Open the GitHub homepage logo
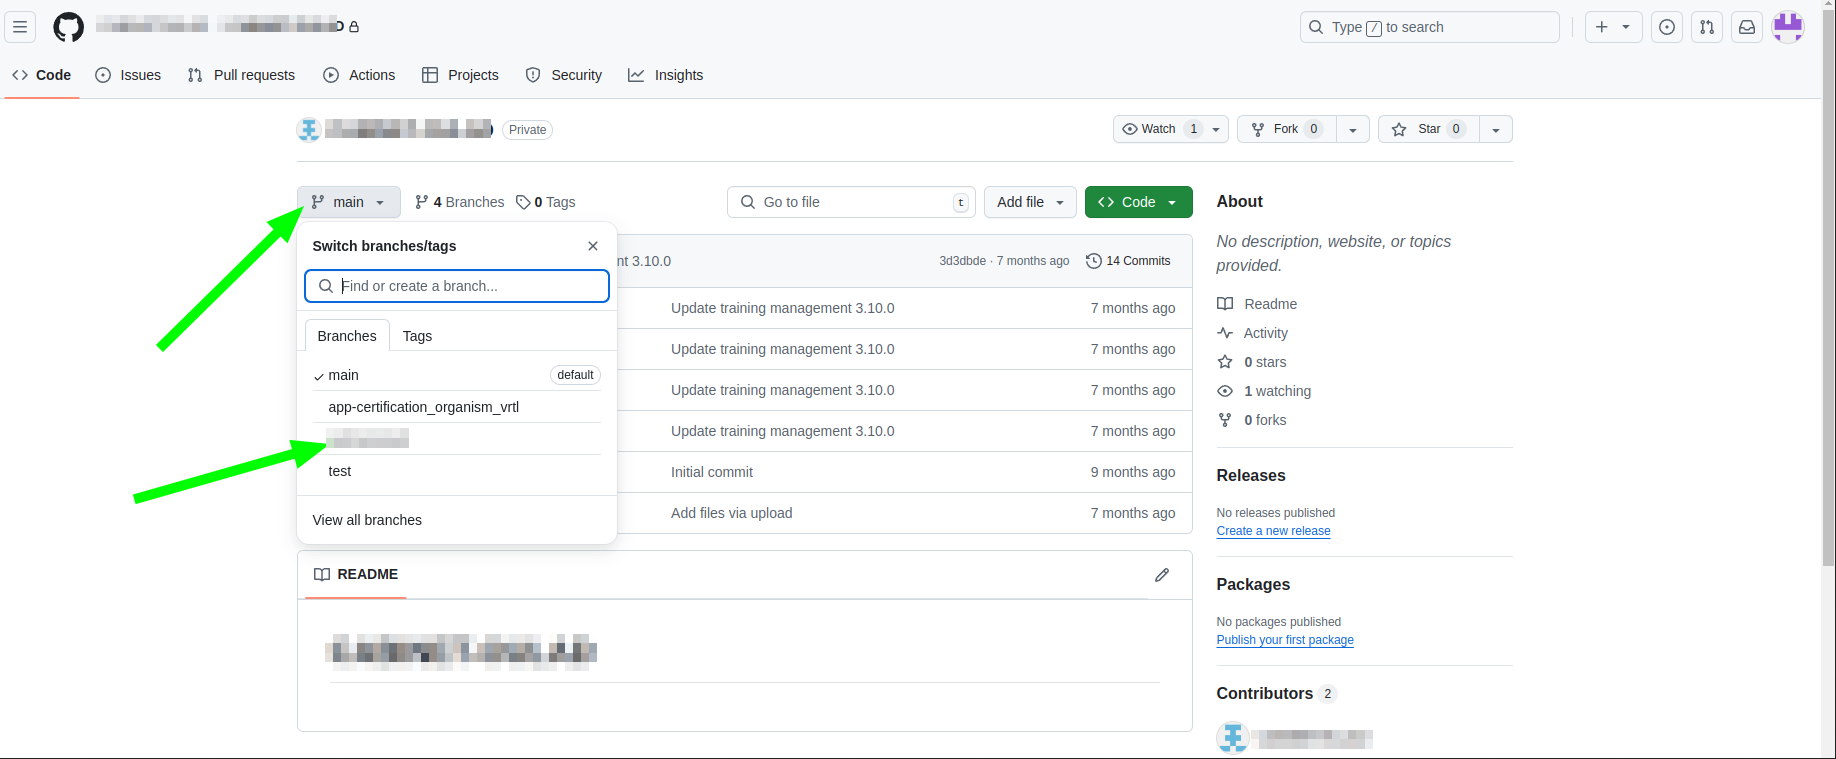 coord(68,27)
